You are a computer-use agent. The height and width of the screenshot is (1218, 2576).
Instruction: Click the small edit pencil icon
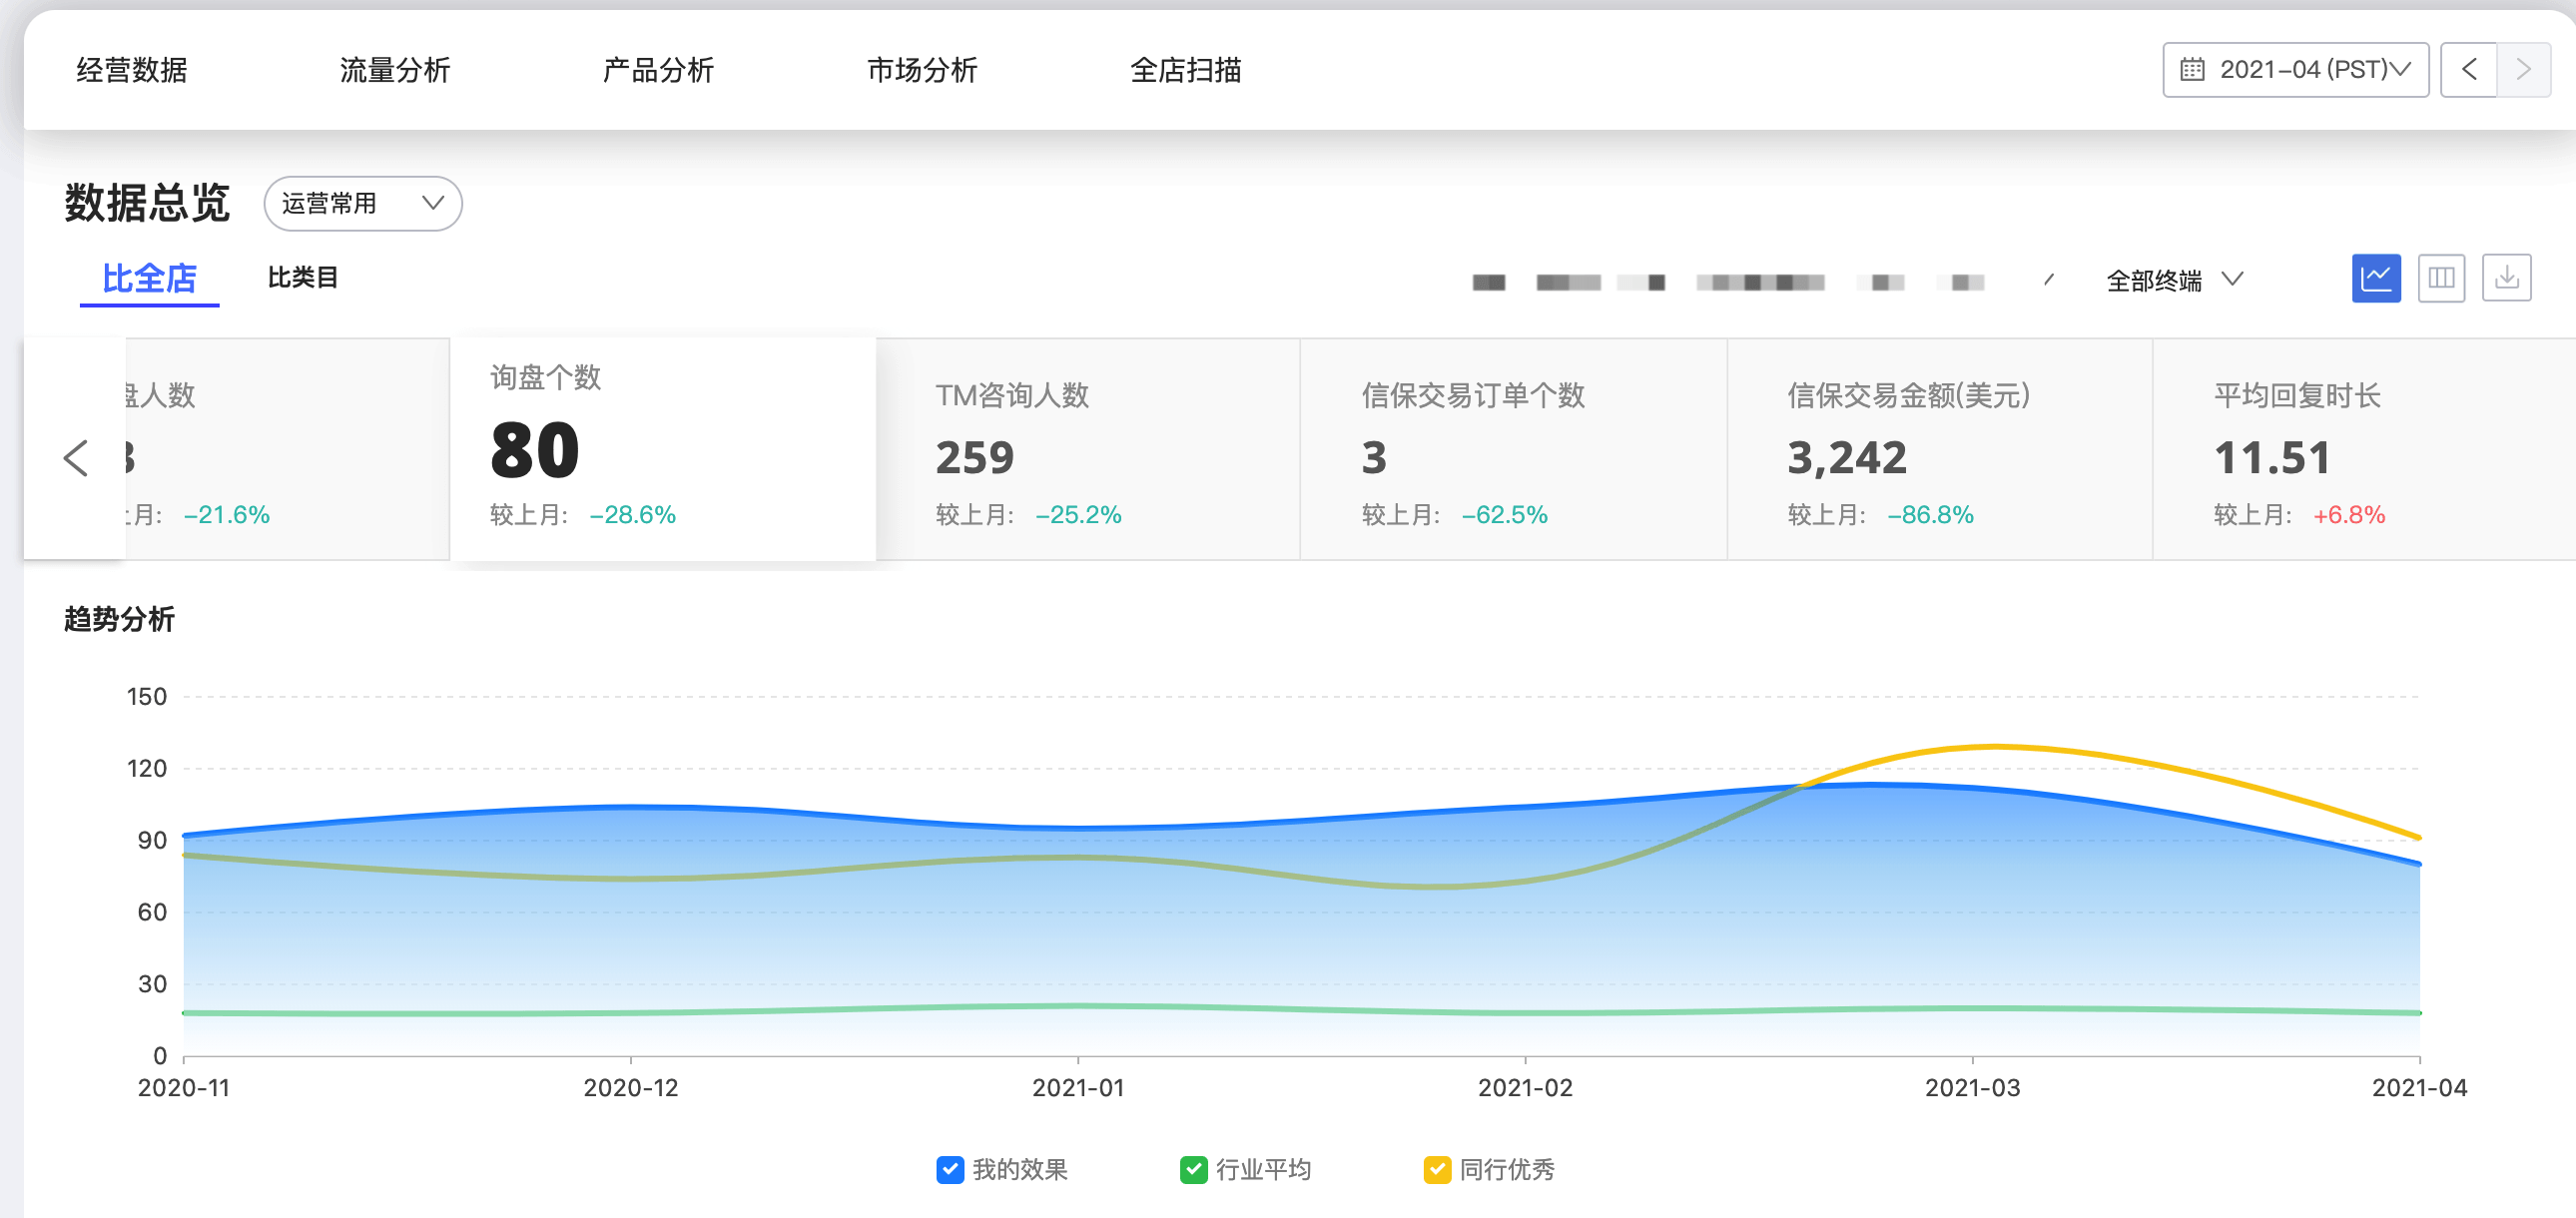click(2048, 280)
